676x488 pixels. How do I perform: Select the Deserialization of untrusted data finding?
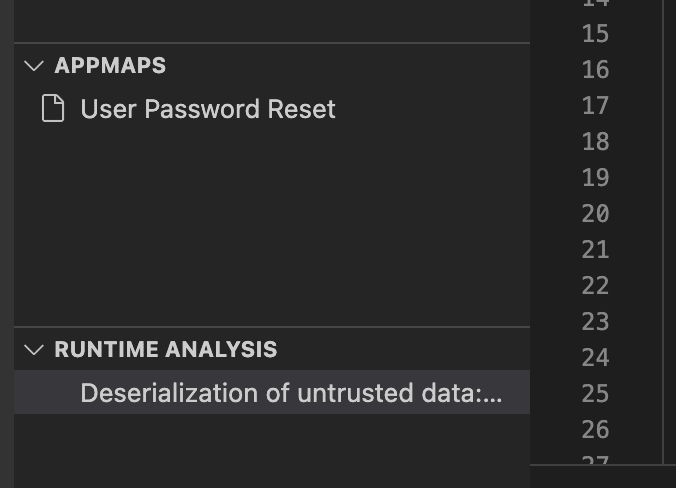click(x=272, y=392)
